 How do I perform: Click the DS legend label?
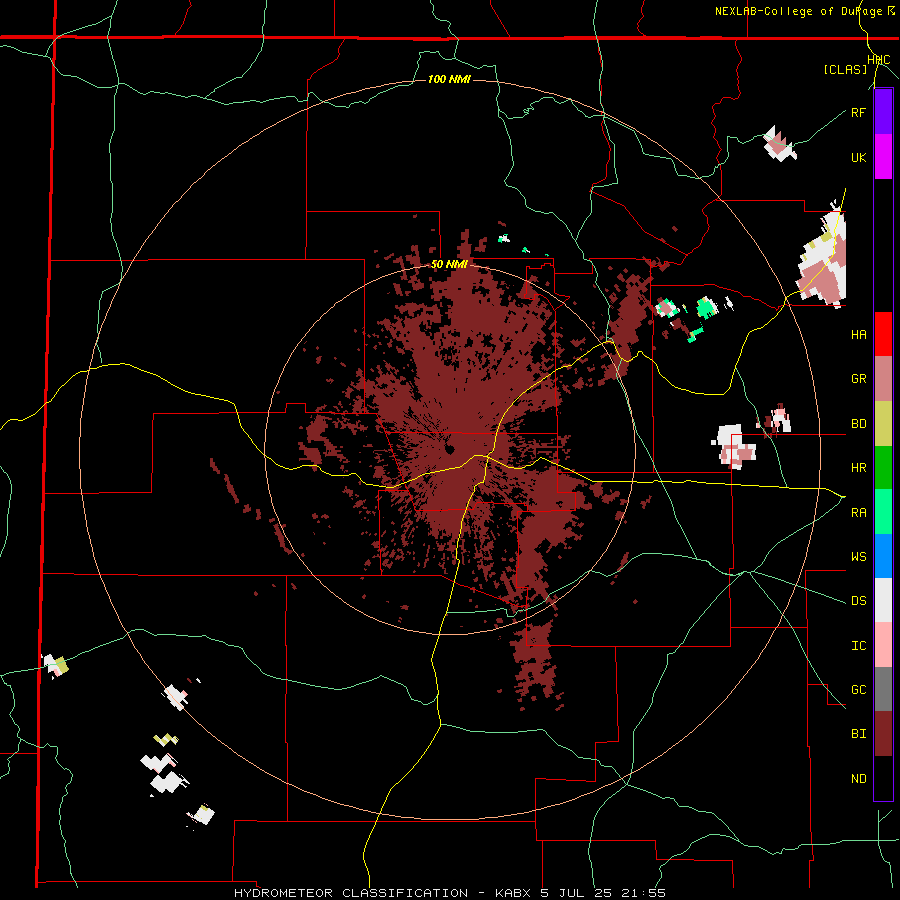(858, 601)
